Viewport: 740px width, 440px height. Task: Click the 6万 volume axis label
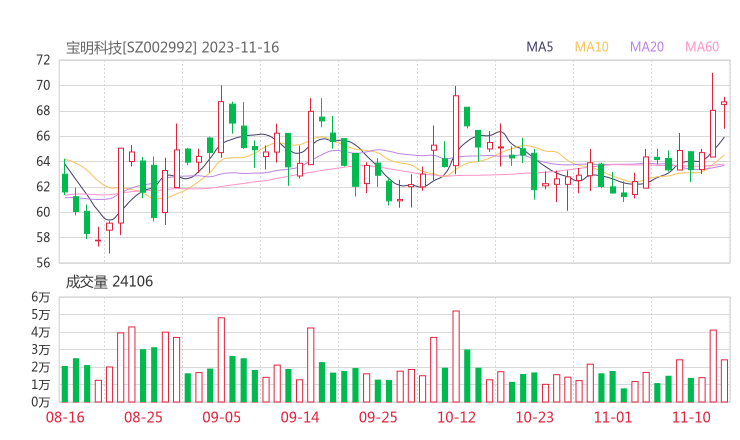tap(41, 297)
